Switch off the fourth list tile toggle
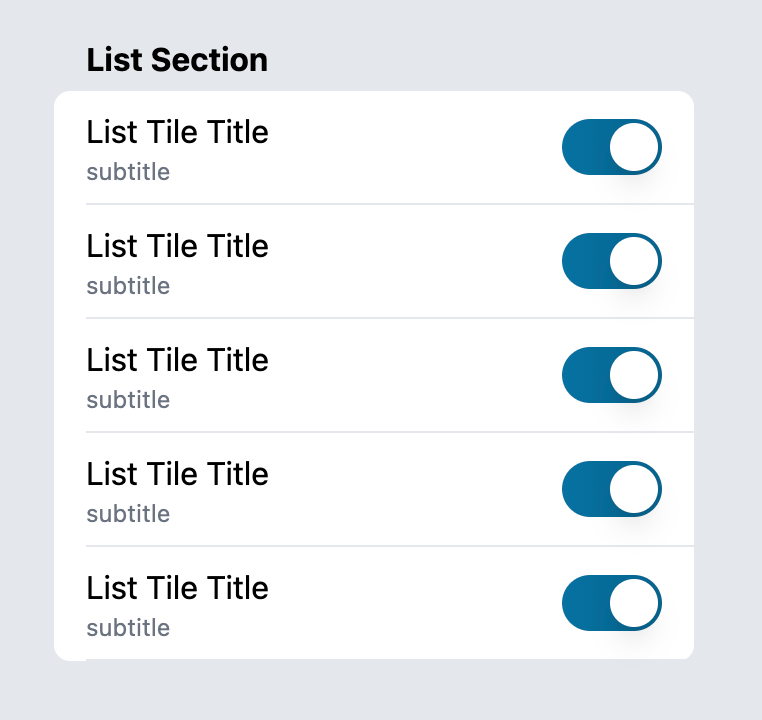The image size is (762, 720). coord(612,489)
